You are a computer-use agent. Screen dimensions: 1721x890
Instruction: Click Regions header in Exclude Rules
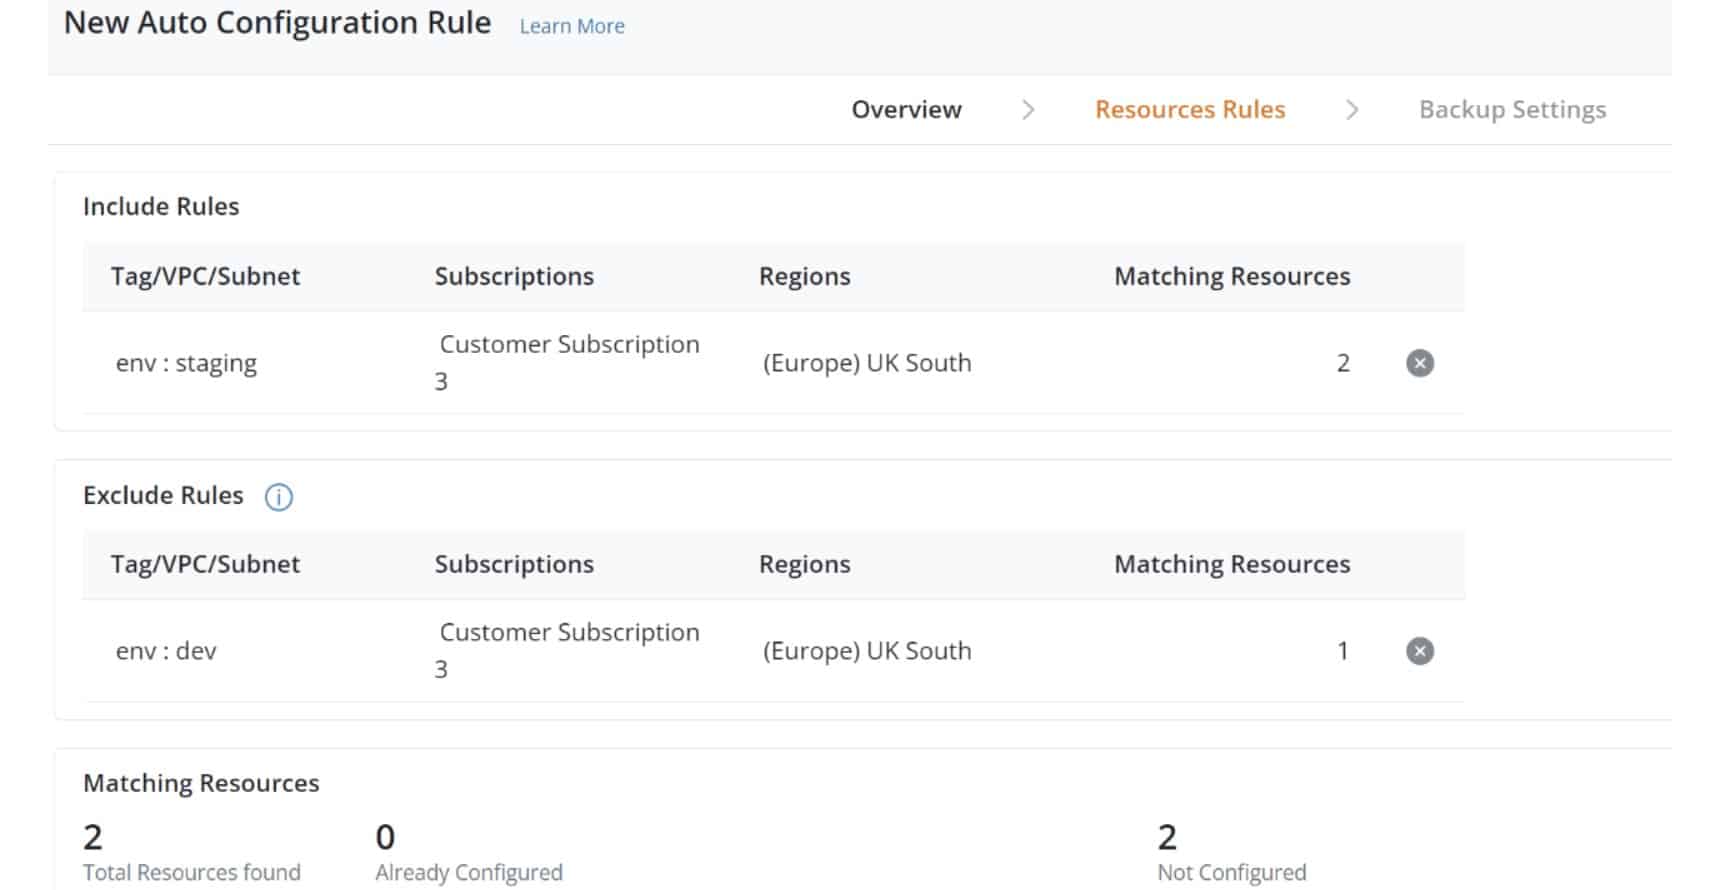(805, 565)
